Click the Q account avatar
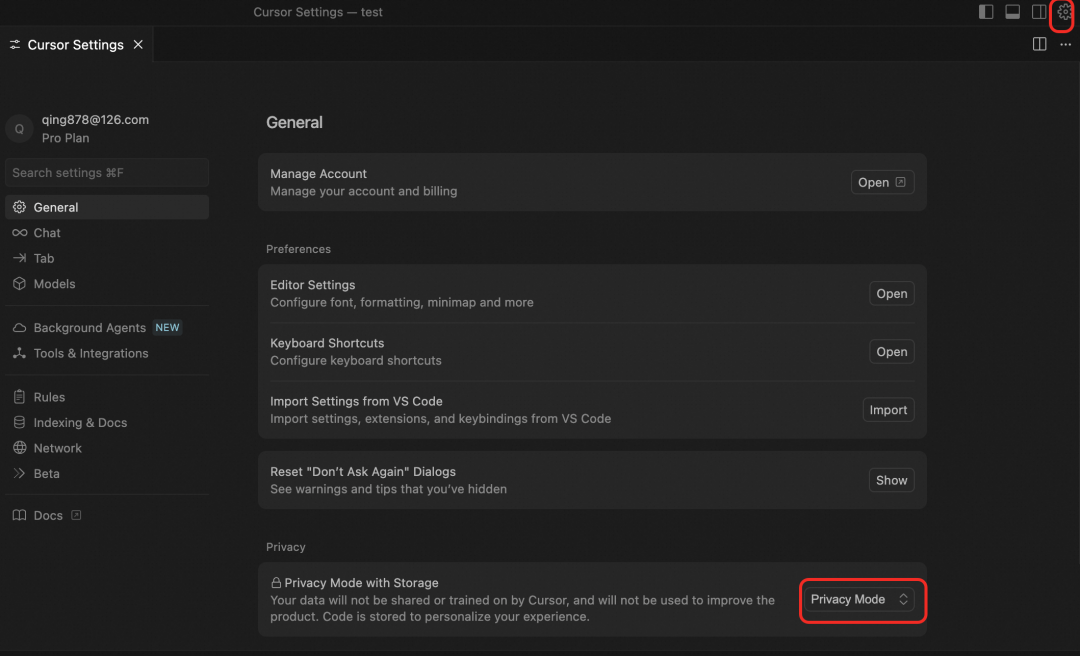1080x656 pixels. (x=19, y=129)
